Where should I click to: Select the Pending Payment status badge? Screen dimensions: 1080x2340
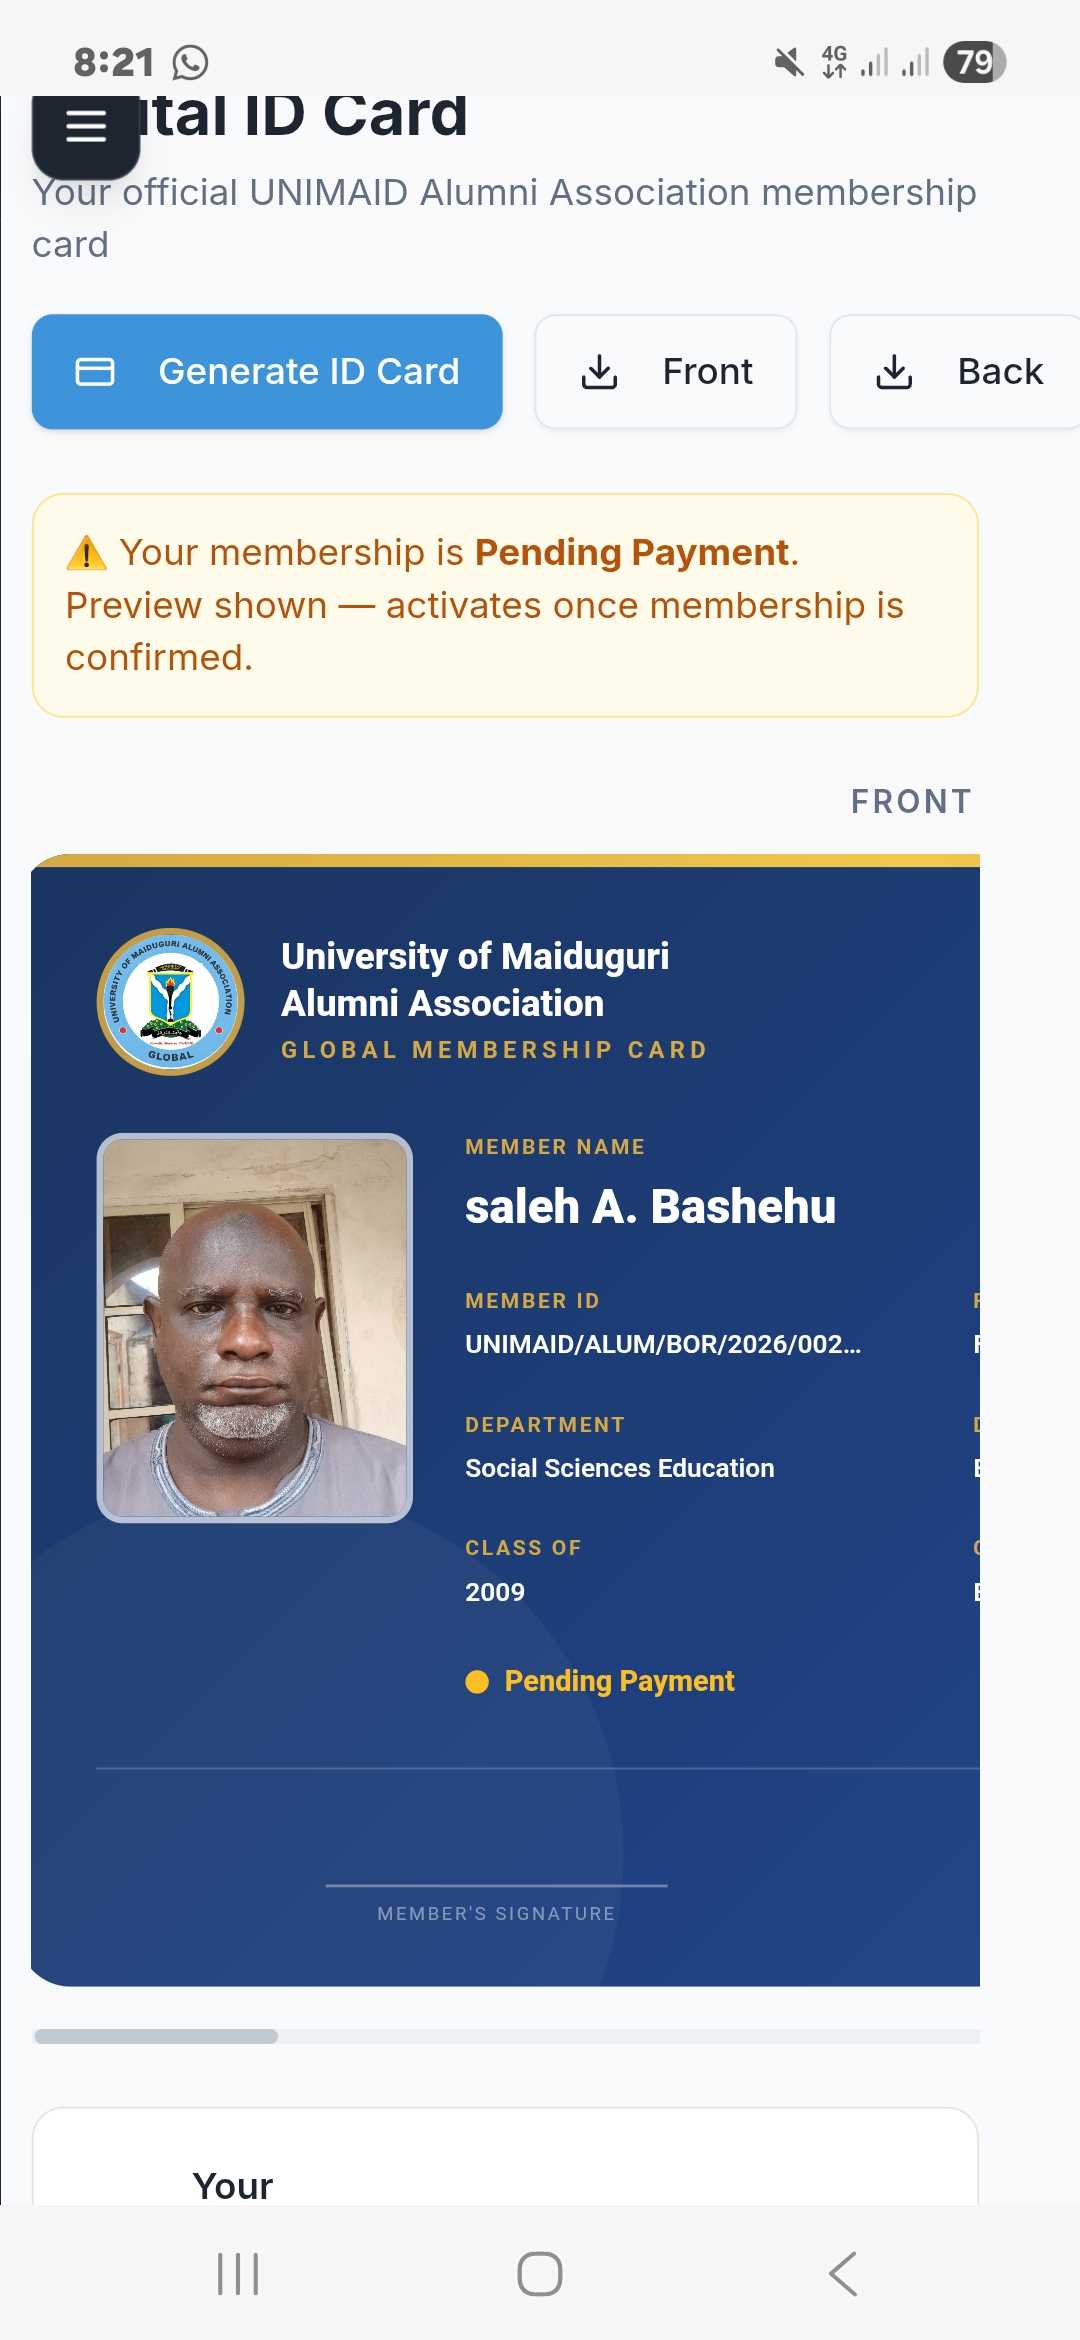[x=600, y=1681]
